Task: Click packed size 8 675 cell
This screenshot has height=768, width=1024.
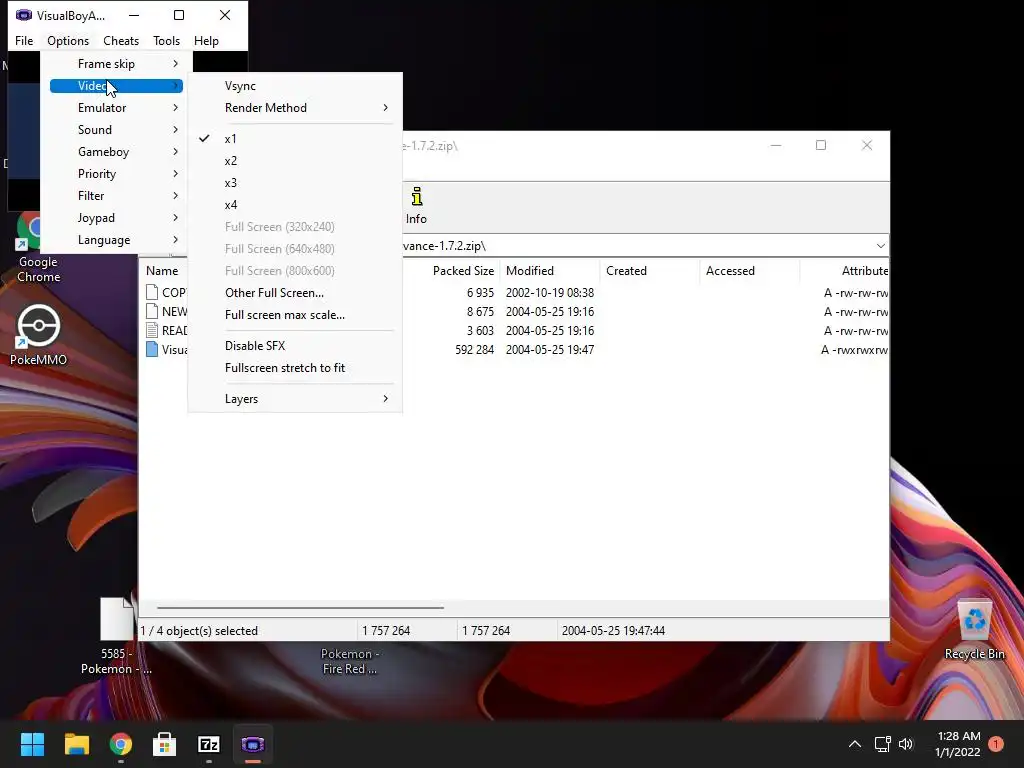Action: click(480, 312)
